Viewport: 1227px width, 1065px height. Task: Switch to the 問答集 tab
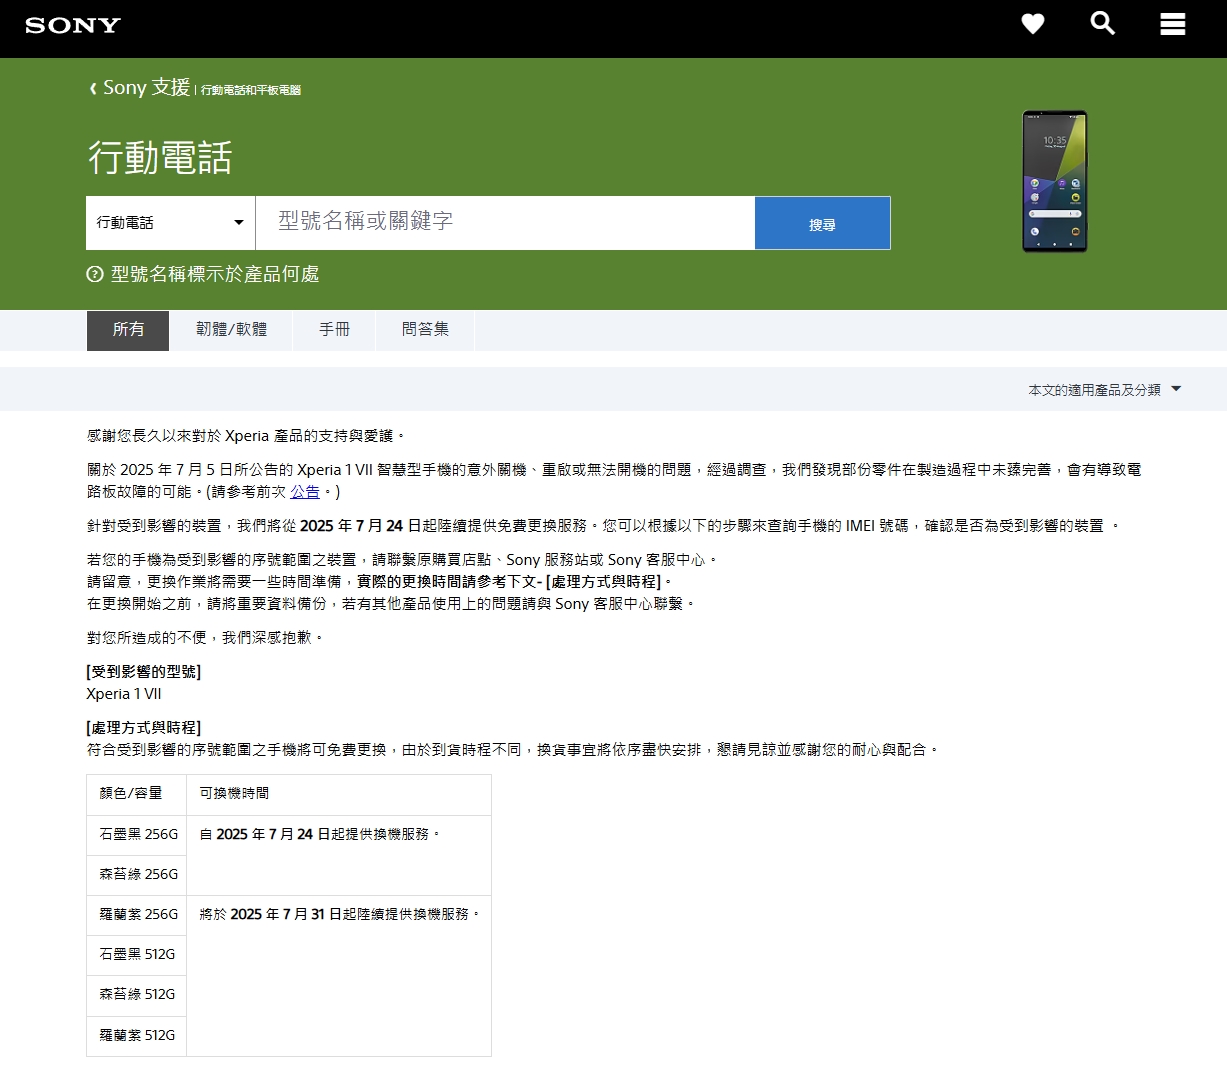(425, 330)
